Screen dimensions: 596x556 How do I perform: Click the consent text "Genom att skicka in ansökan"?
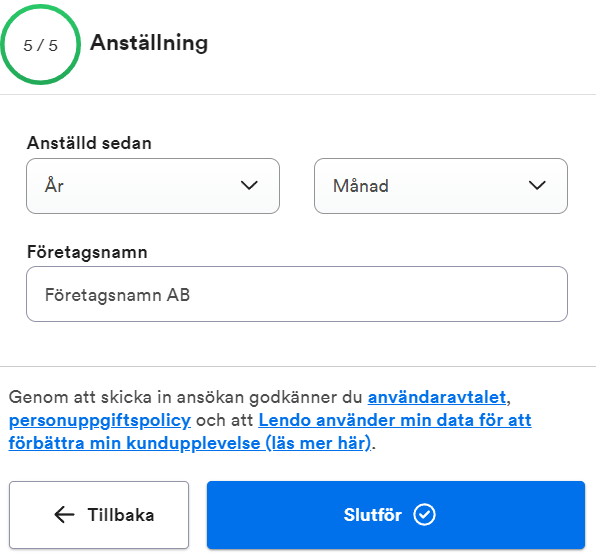pyautogui.click(x=127, y=397)
